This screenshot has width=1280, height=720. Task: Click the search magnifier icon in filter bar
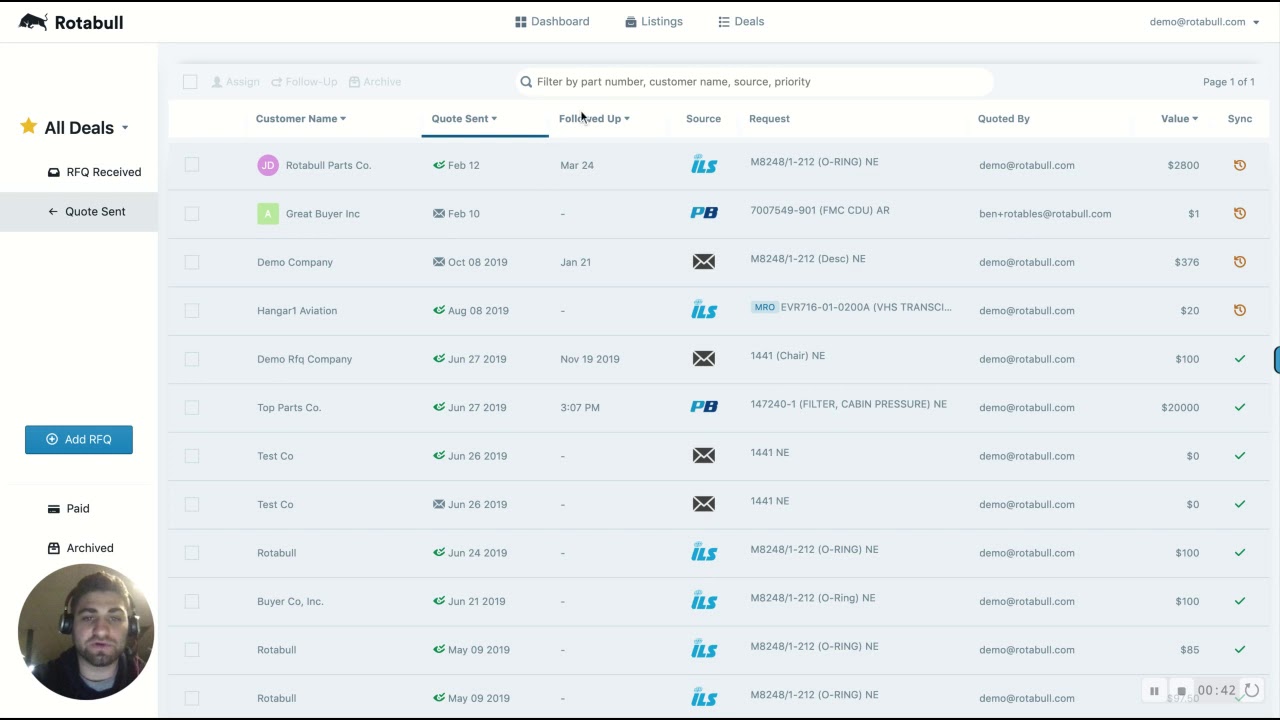526,82
